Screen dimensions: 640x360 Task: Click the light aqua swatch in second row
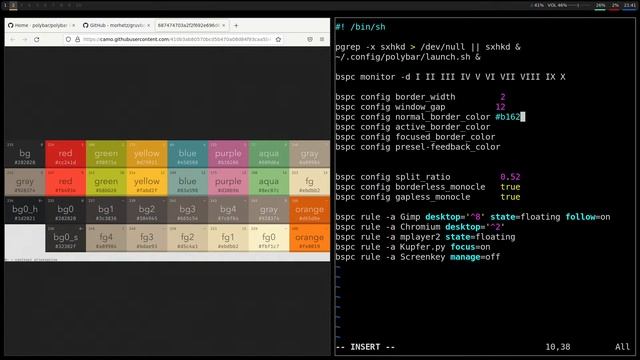[x=269, y=182]
